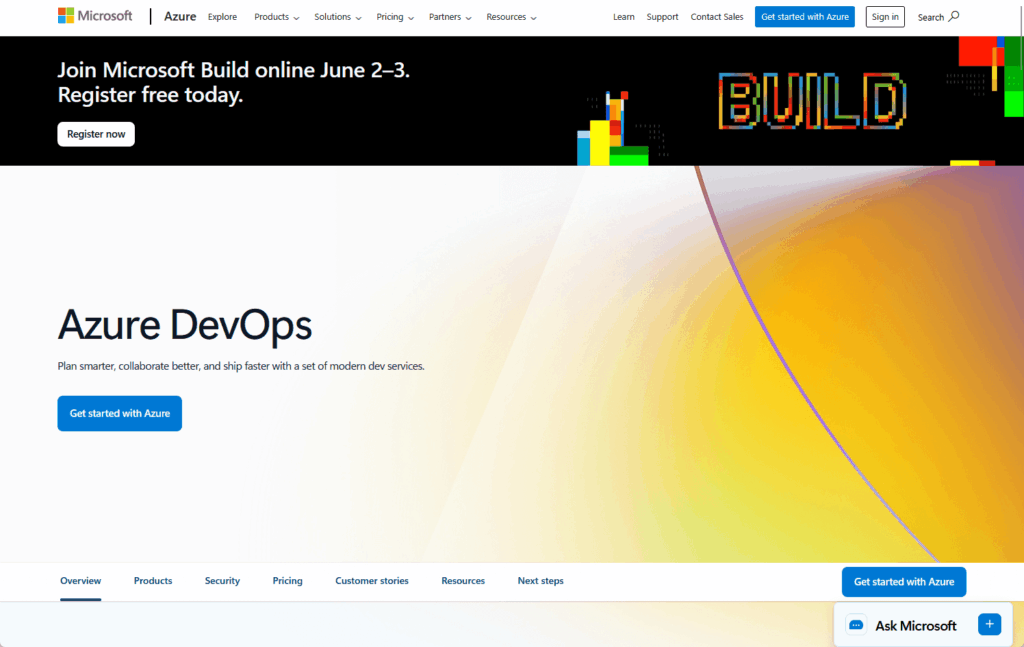This screenshot has width=1024, height=647.
Task: Jump to the Next steps tab
Action: click(x=540, y=581)
